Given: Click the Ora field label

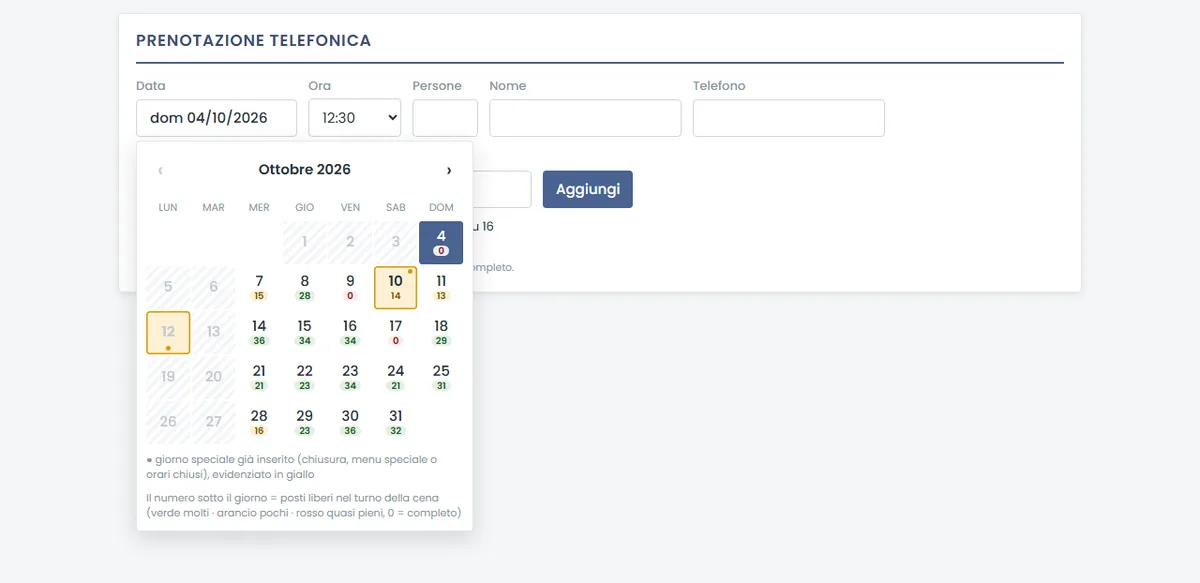Looking at the screenshot, I should click(319, 86).
